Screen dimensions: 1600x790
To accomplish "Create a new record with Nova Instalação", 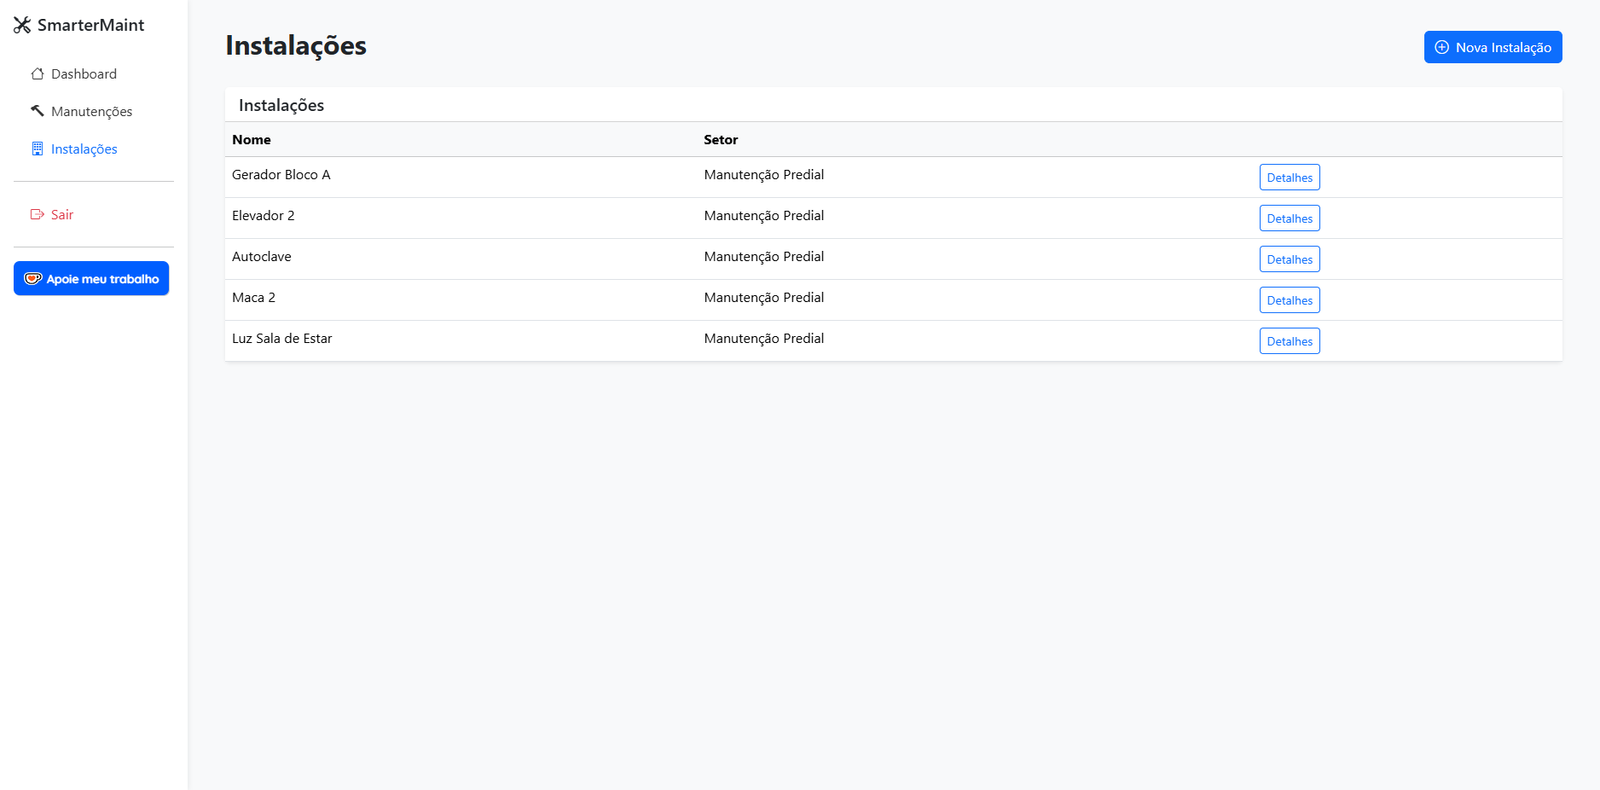I will (x=1492, y=47).
